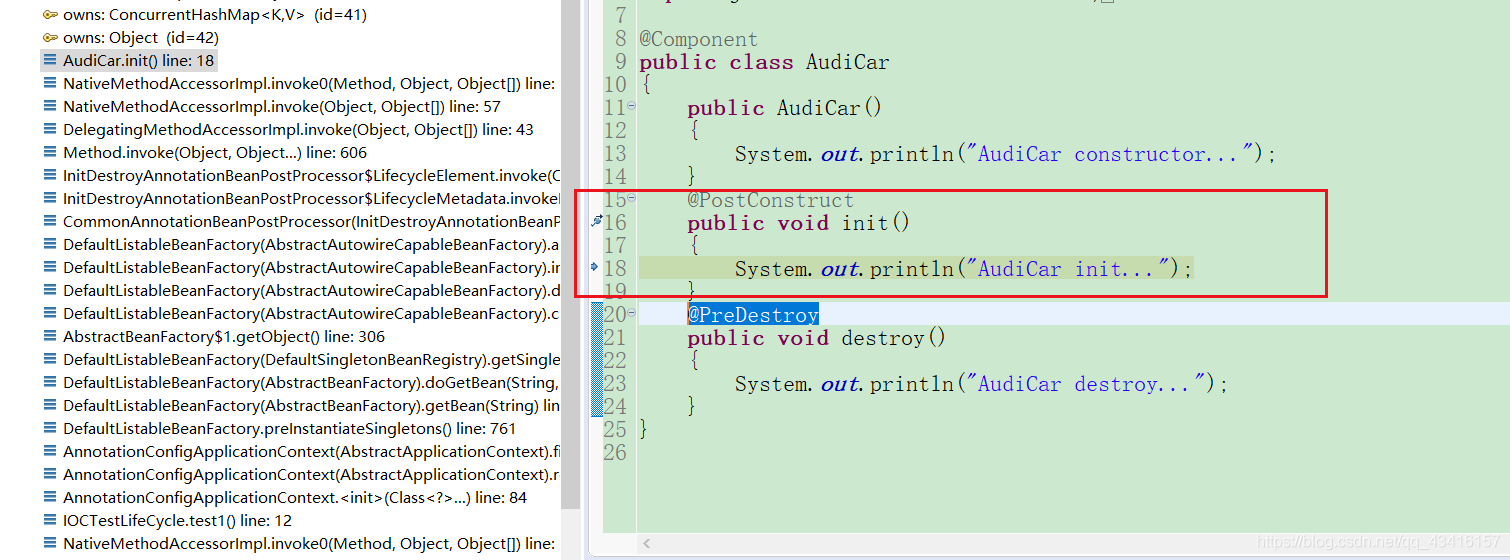Click the frame icon for AnnotationConfigApplicationContext.<init> line: 84
This screenshot has height=560, width=1510.
pos(50,498)
